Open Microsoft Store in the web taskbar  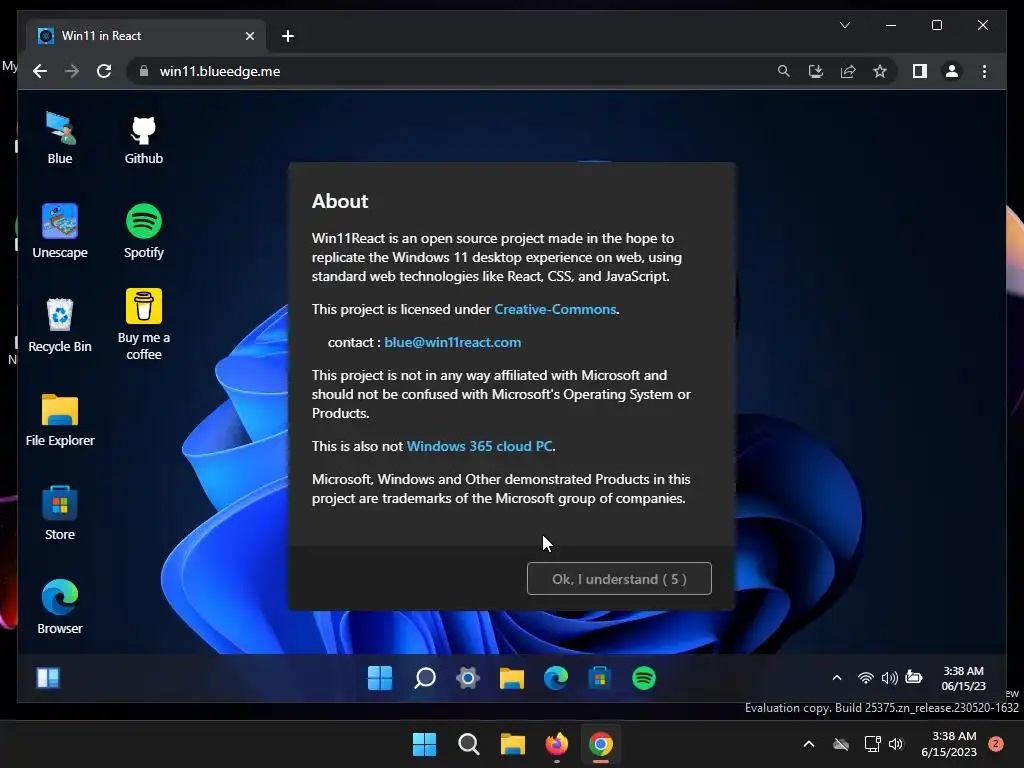pos(600,678)
